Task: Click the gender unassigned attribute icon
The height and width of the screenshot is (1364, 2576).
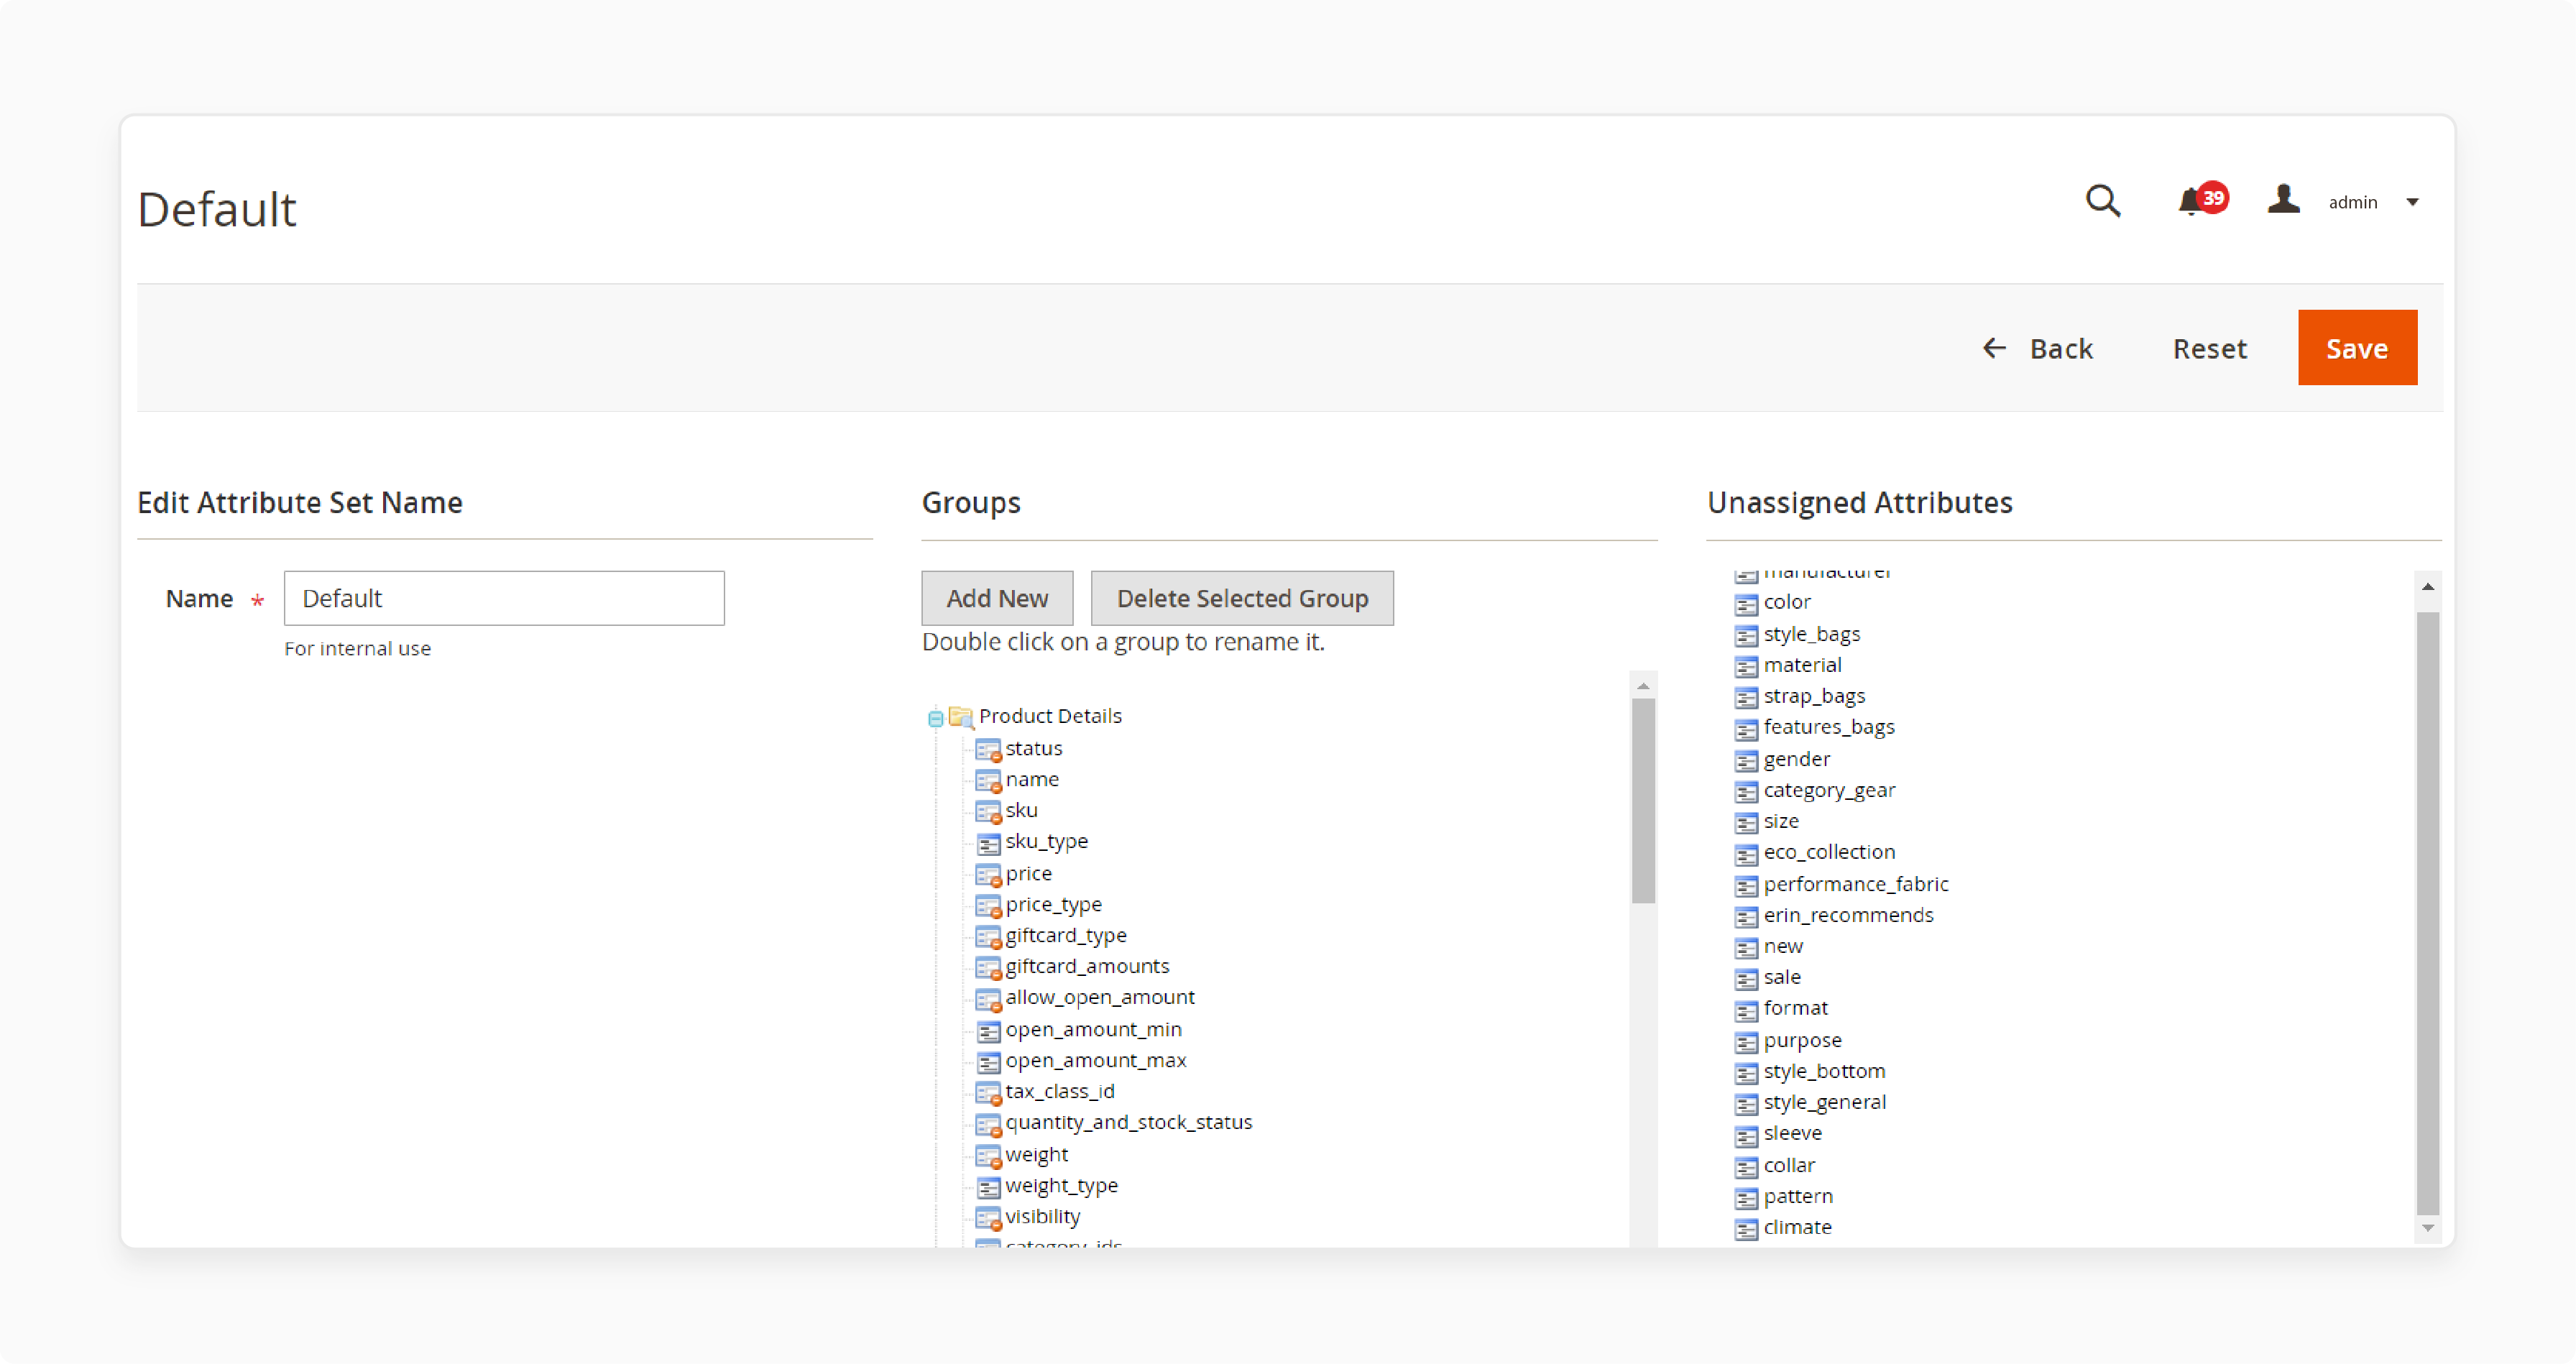Action: click(1746, 760)
